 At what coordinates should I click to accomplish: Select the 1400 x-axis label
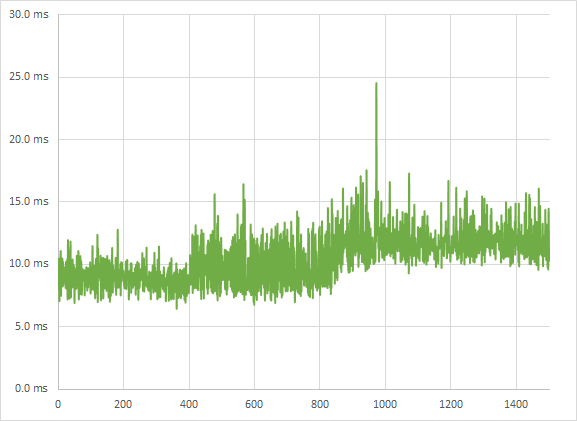pos(516,404)
